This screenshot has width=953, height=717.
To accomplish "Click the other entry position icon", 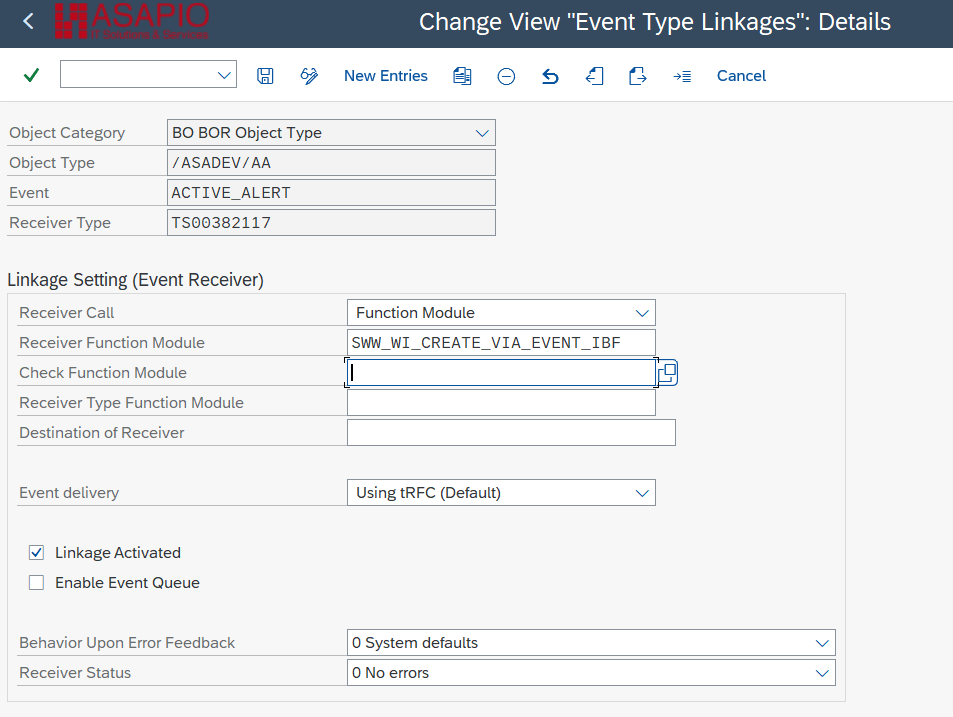I will [682, 76].
